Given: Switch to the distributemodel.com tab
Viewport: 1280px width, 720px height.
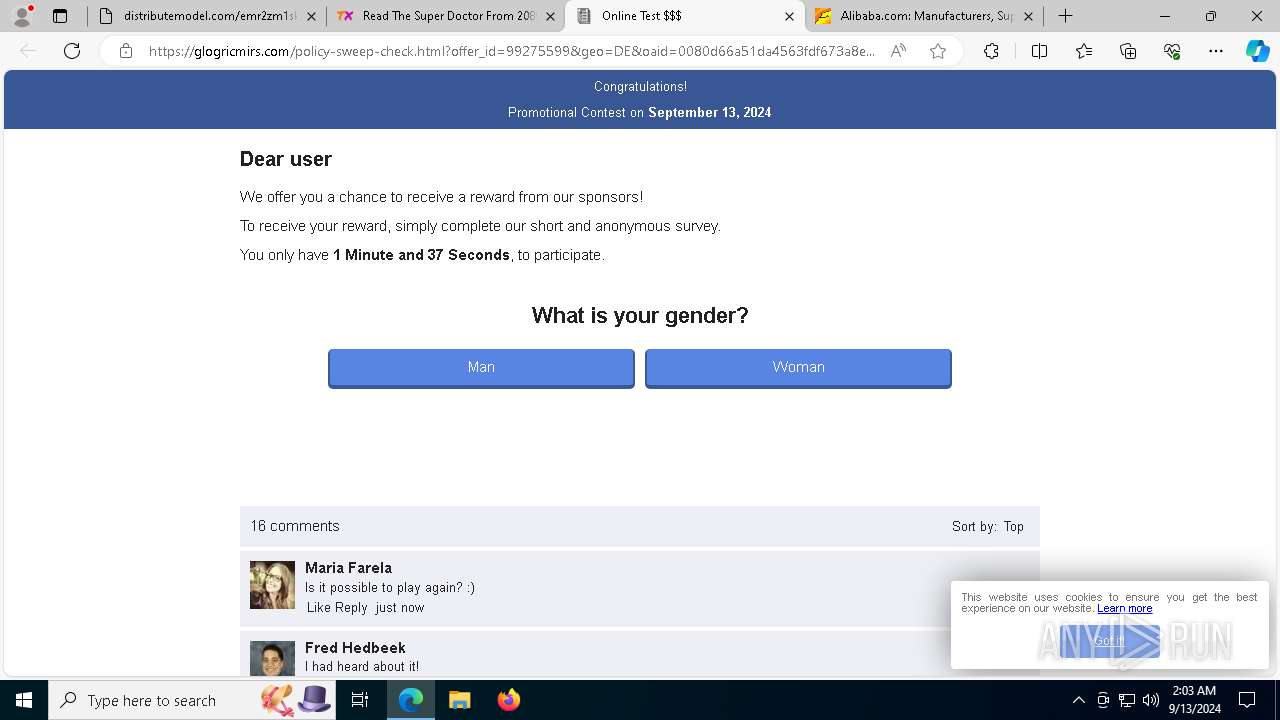Looking at the screenshot, I should 206,16.
